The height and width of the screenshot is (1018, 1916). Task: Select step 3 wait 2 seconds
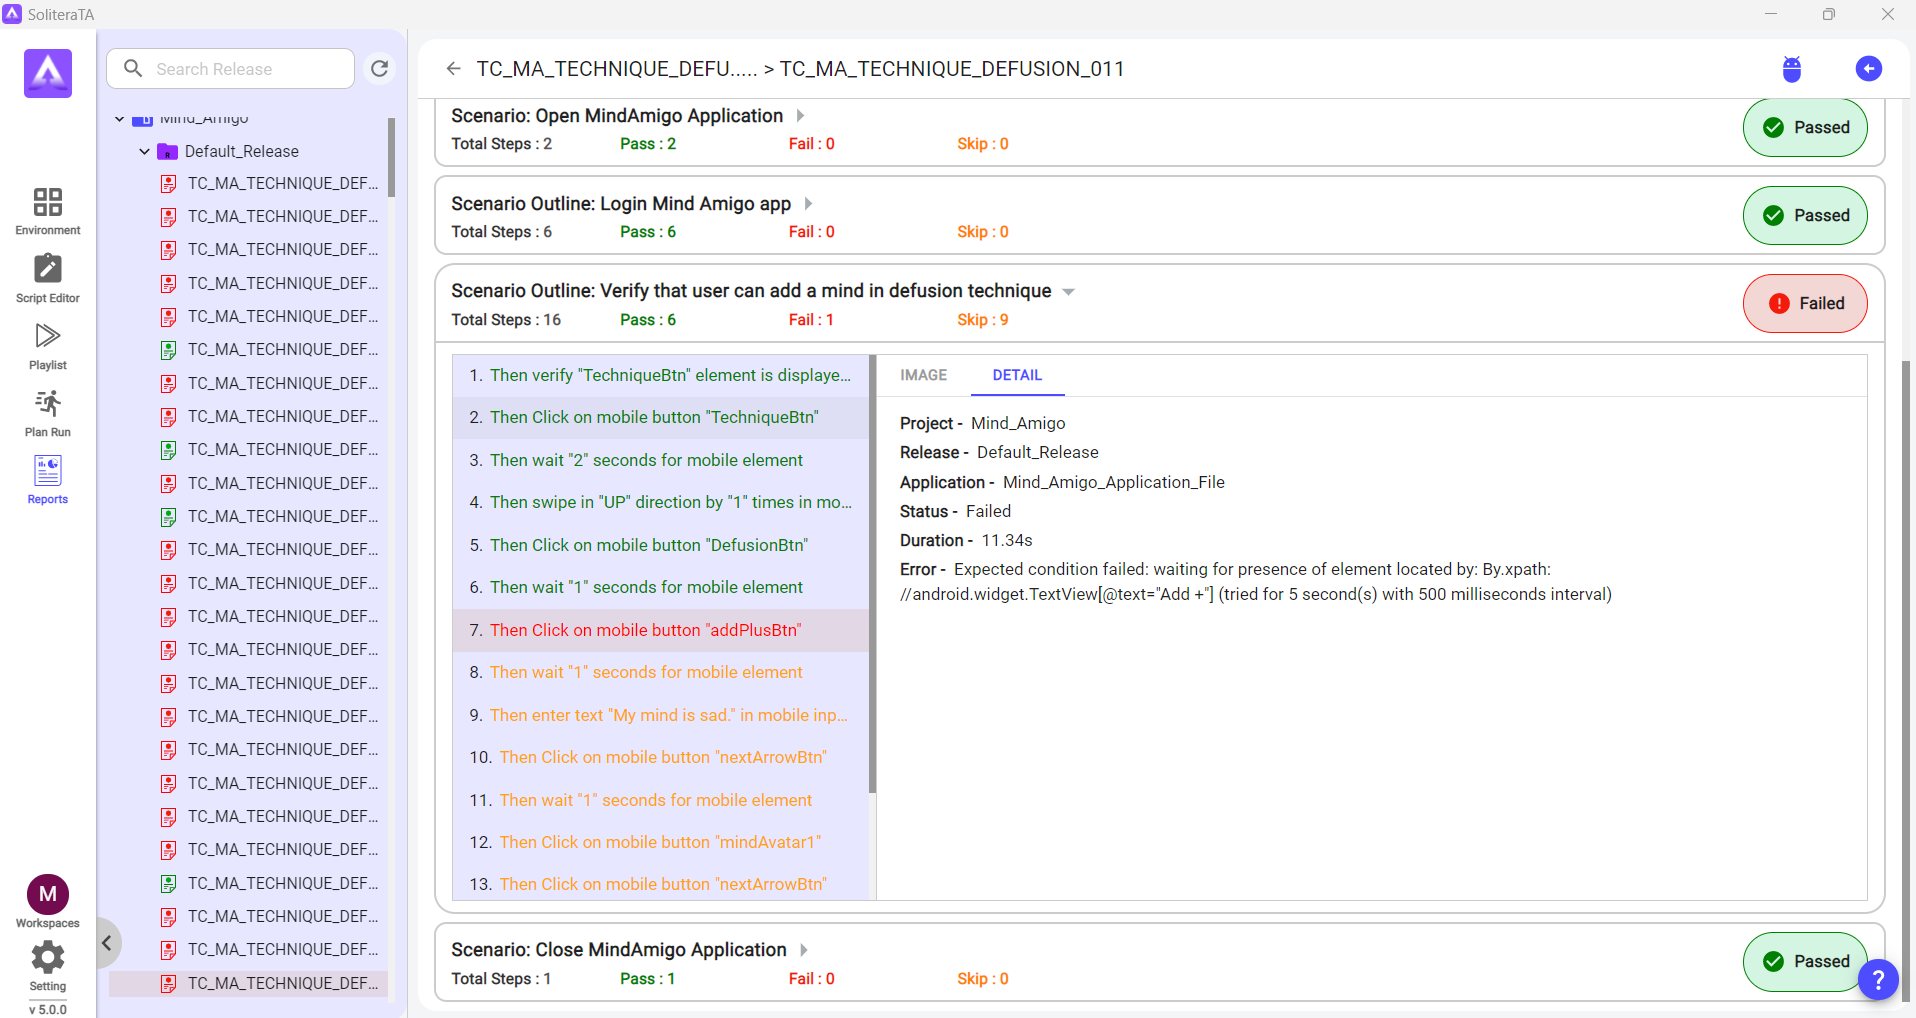(x=660, y=460)
